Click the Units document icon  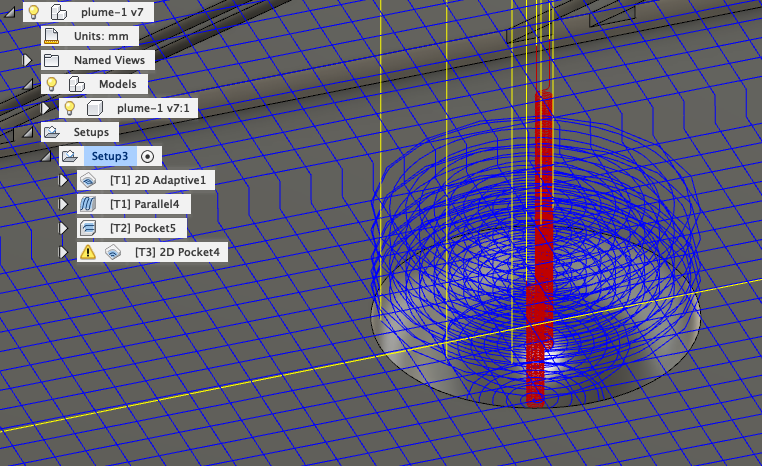pos(52,36)
